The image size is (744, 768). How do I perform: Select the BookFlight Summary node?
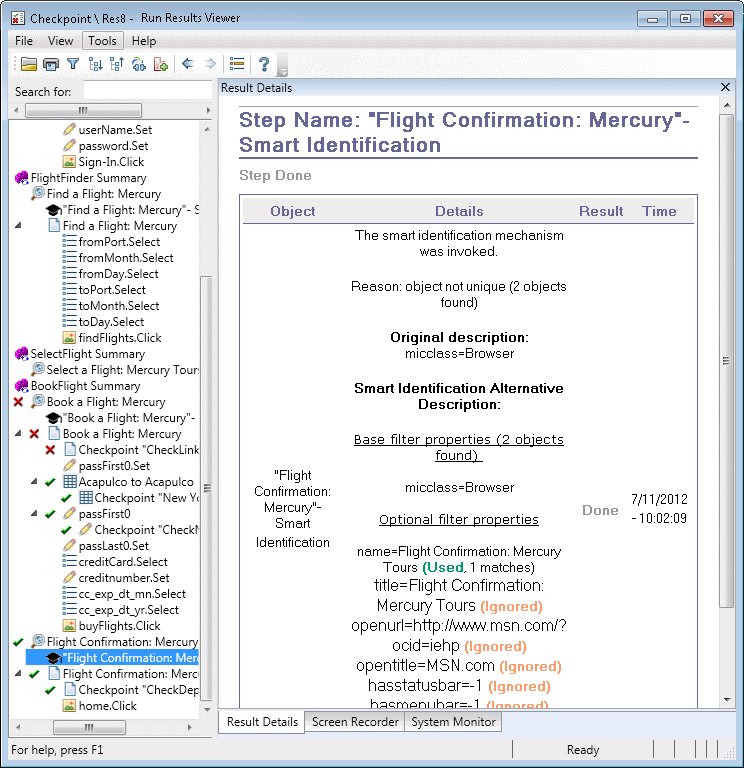[x=85, y=386]
